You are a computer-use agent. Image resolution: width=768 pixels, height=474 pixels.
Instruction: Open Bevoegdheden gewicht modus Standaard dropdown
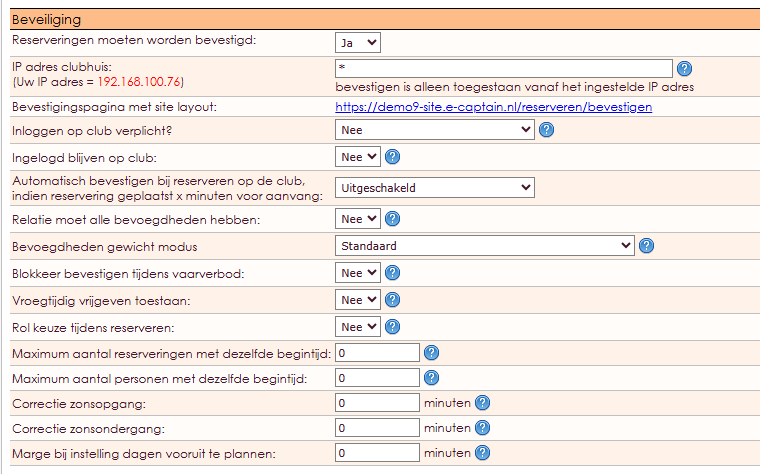[485, 246]
